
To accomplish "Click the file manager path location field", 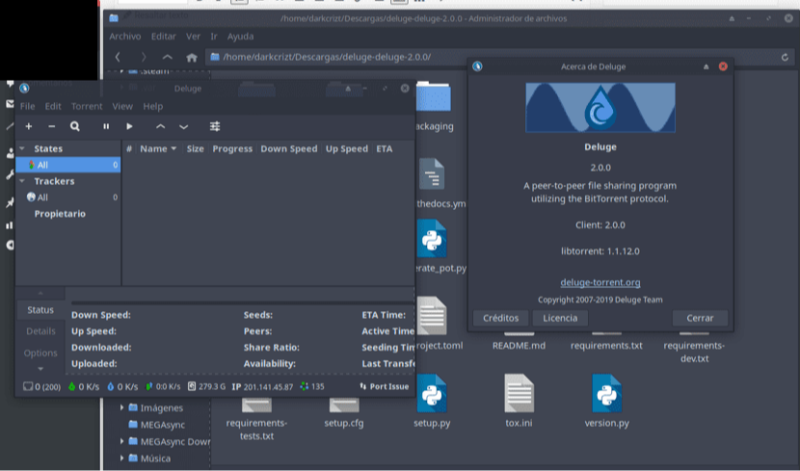I will 492,57.
